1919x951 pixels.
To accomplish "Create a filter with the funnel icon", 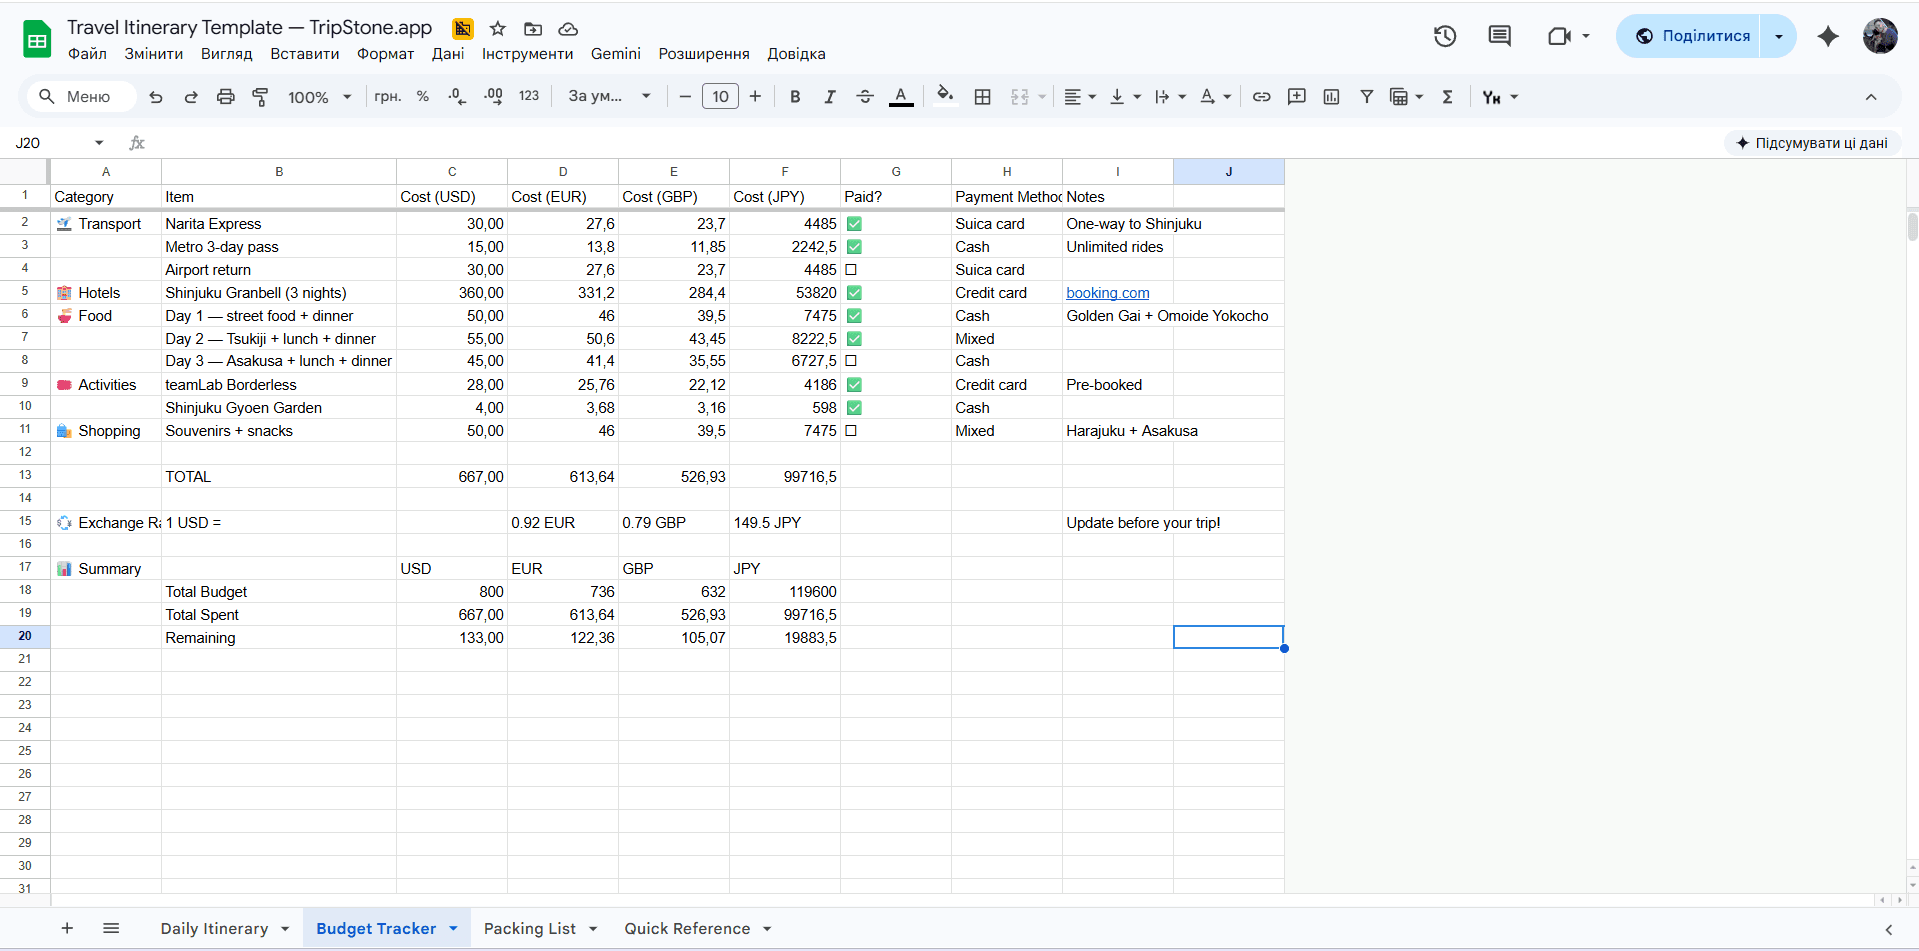I will pos(1366,97).
